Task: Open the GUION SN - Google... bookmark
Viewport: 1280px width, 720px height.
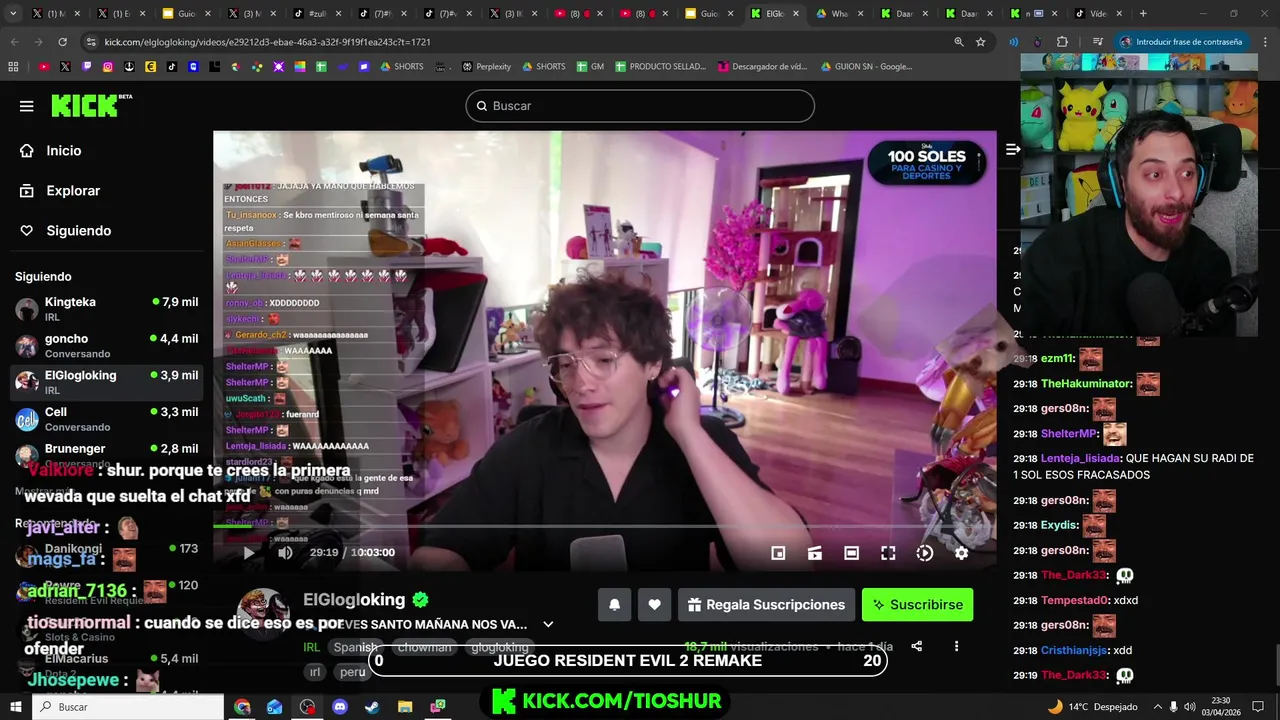Action: click(x=866, y=67)
